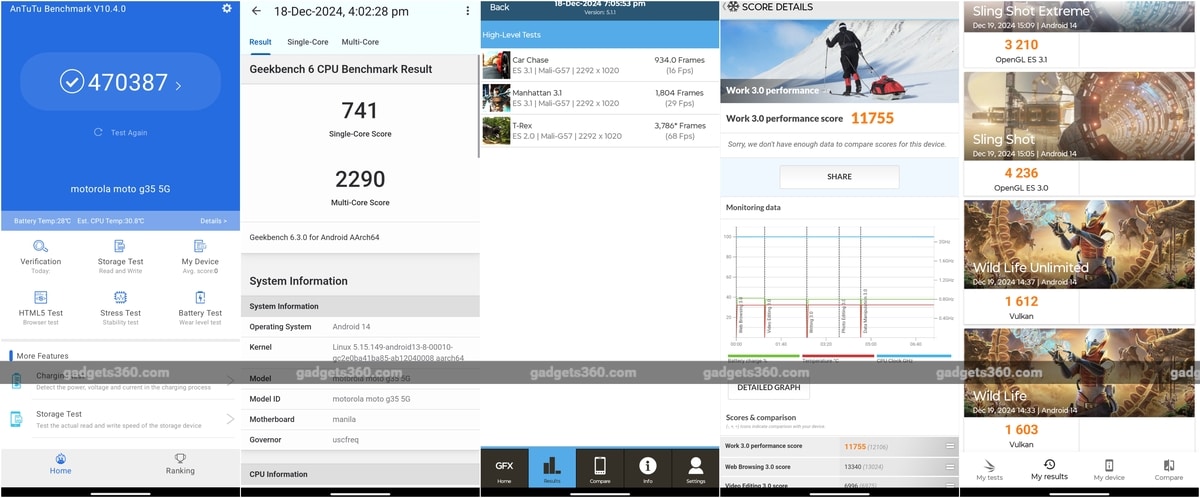Switch to the Multi-Core tab

coord(360,42)
